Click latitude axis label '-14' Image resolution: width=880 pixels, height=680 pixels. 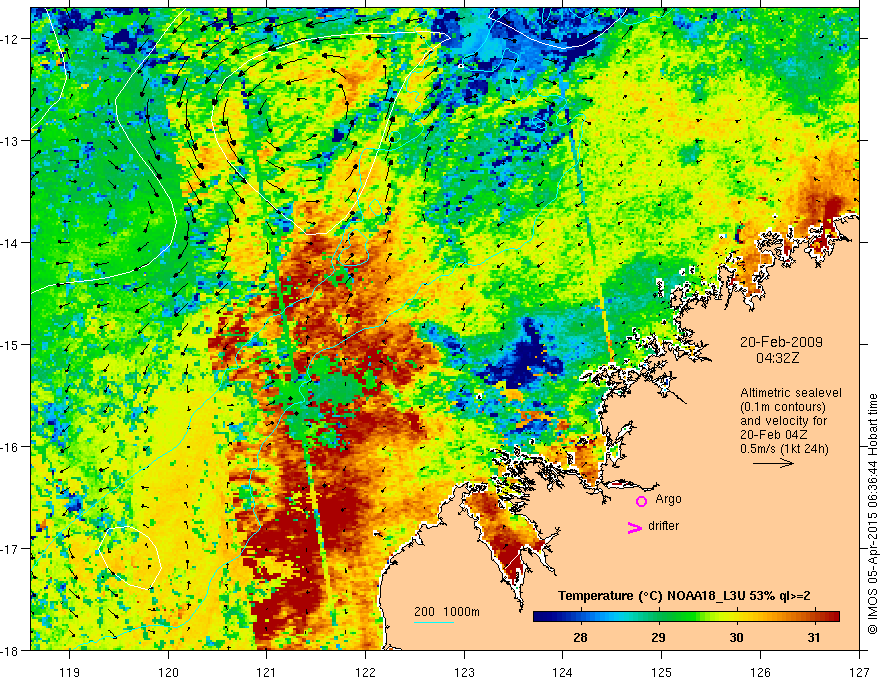pyautogui.click(x=10, y=243)
